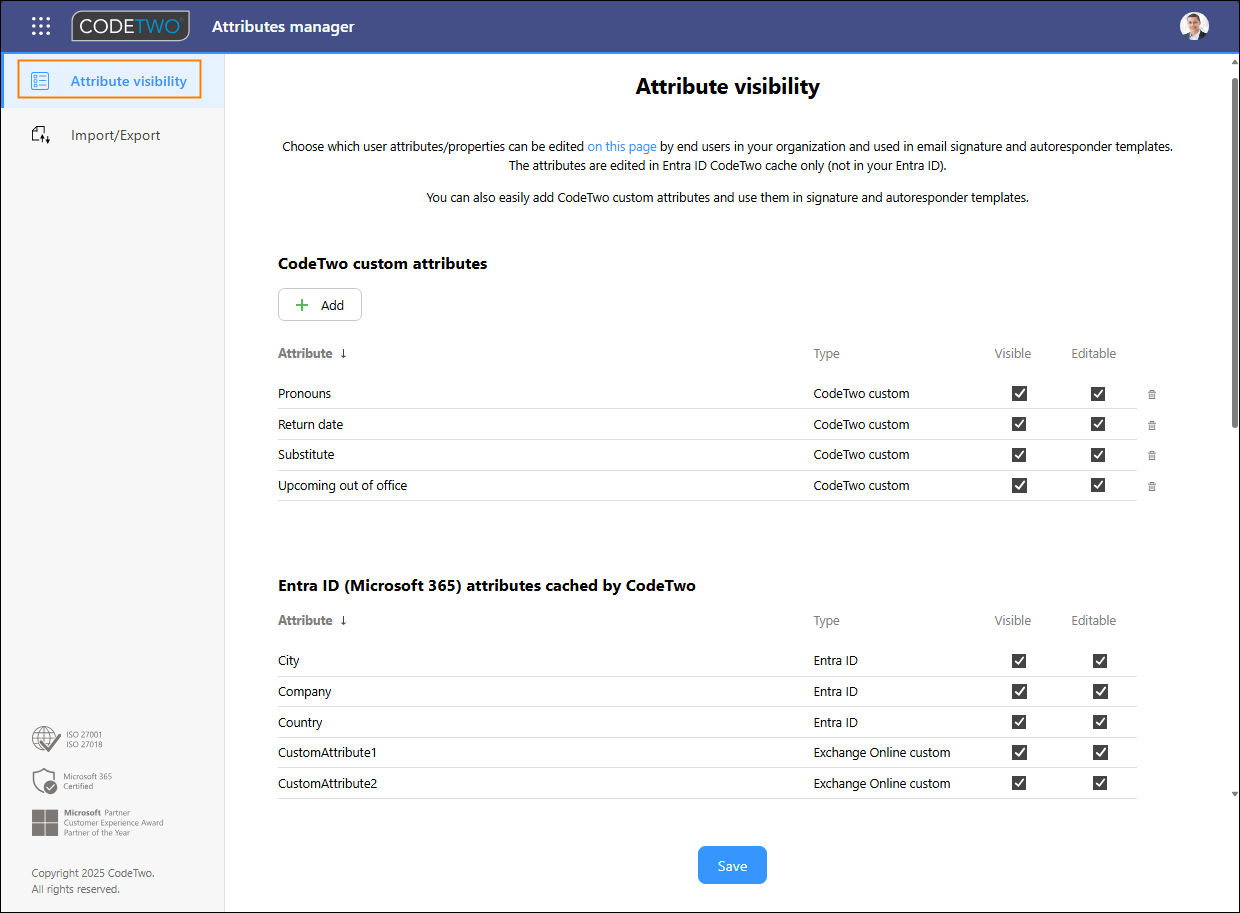Select the Return date attribute name

pyautogui.click(x=310, y=425)
